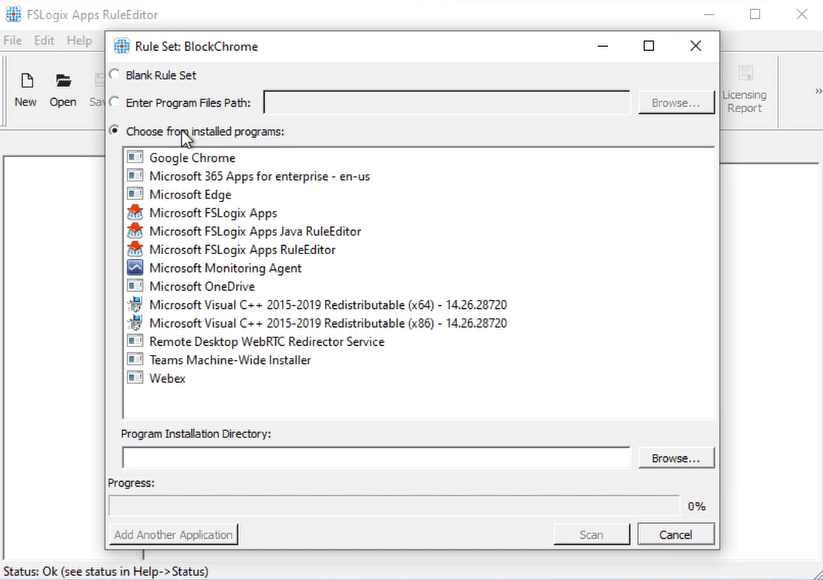This screenshot has height=580, width=823.
Task: Select Microsoft Monitoring Agent text
Action: (225, 268)
